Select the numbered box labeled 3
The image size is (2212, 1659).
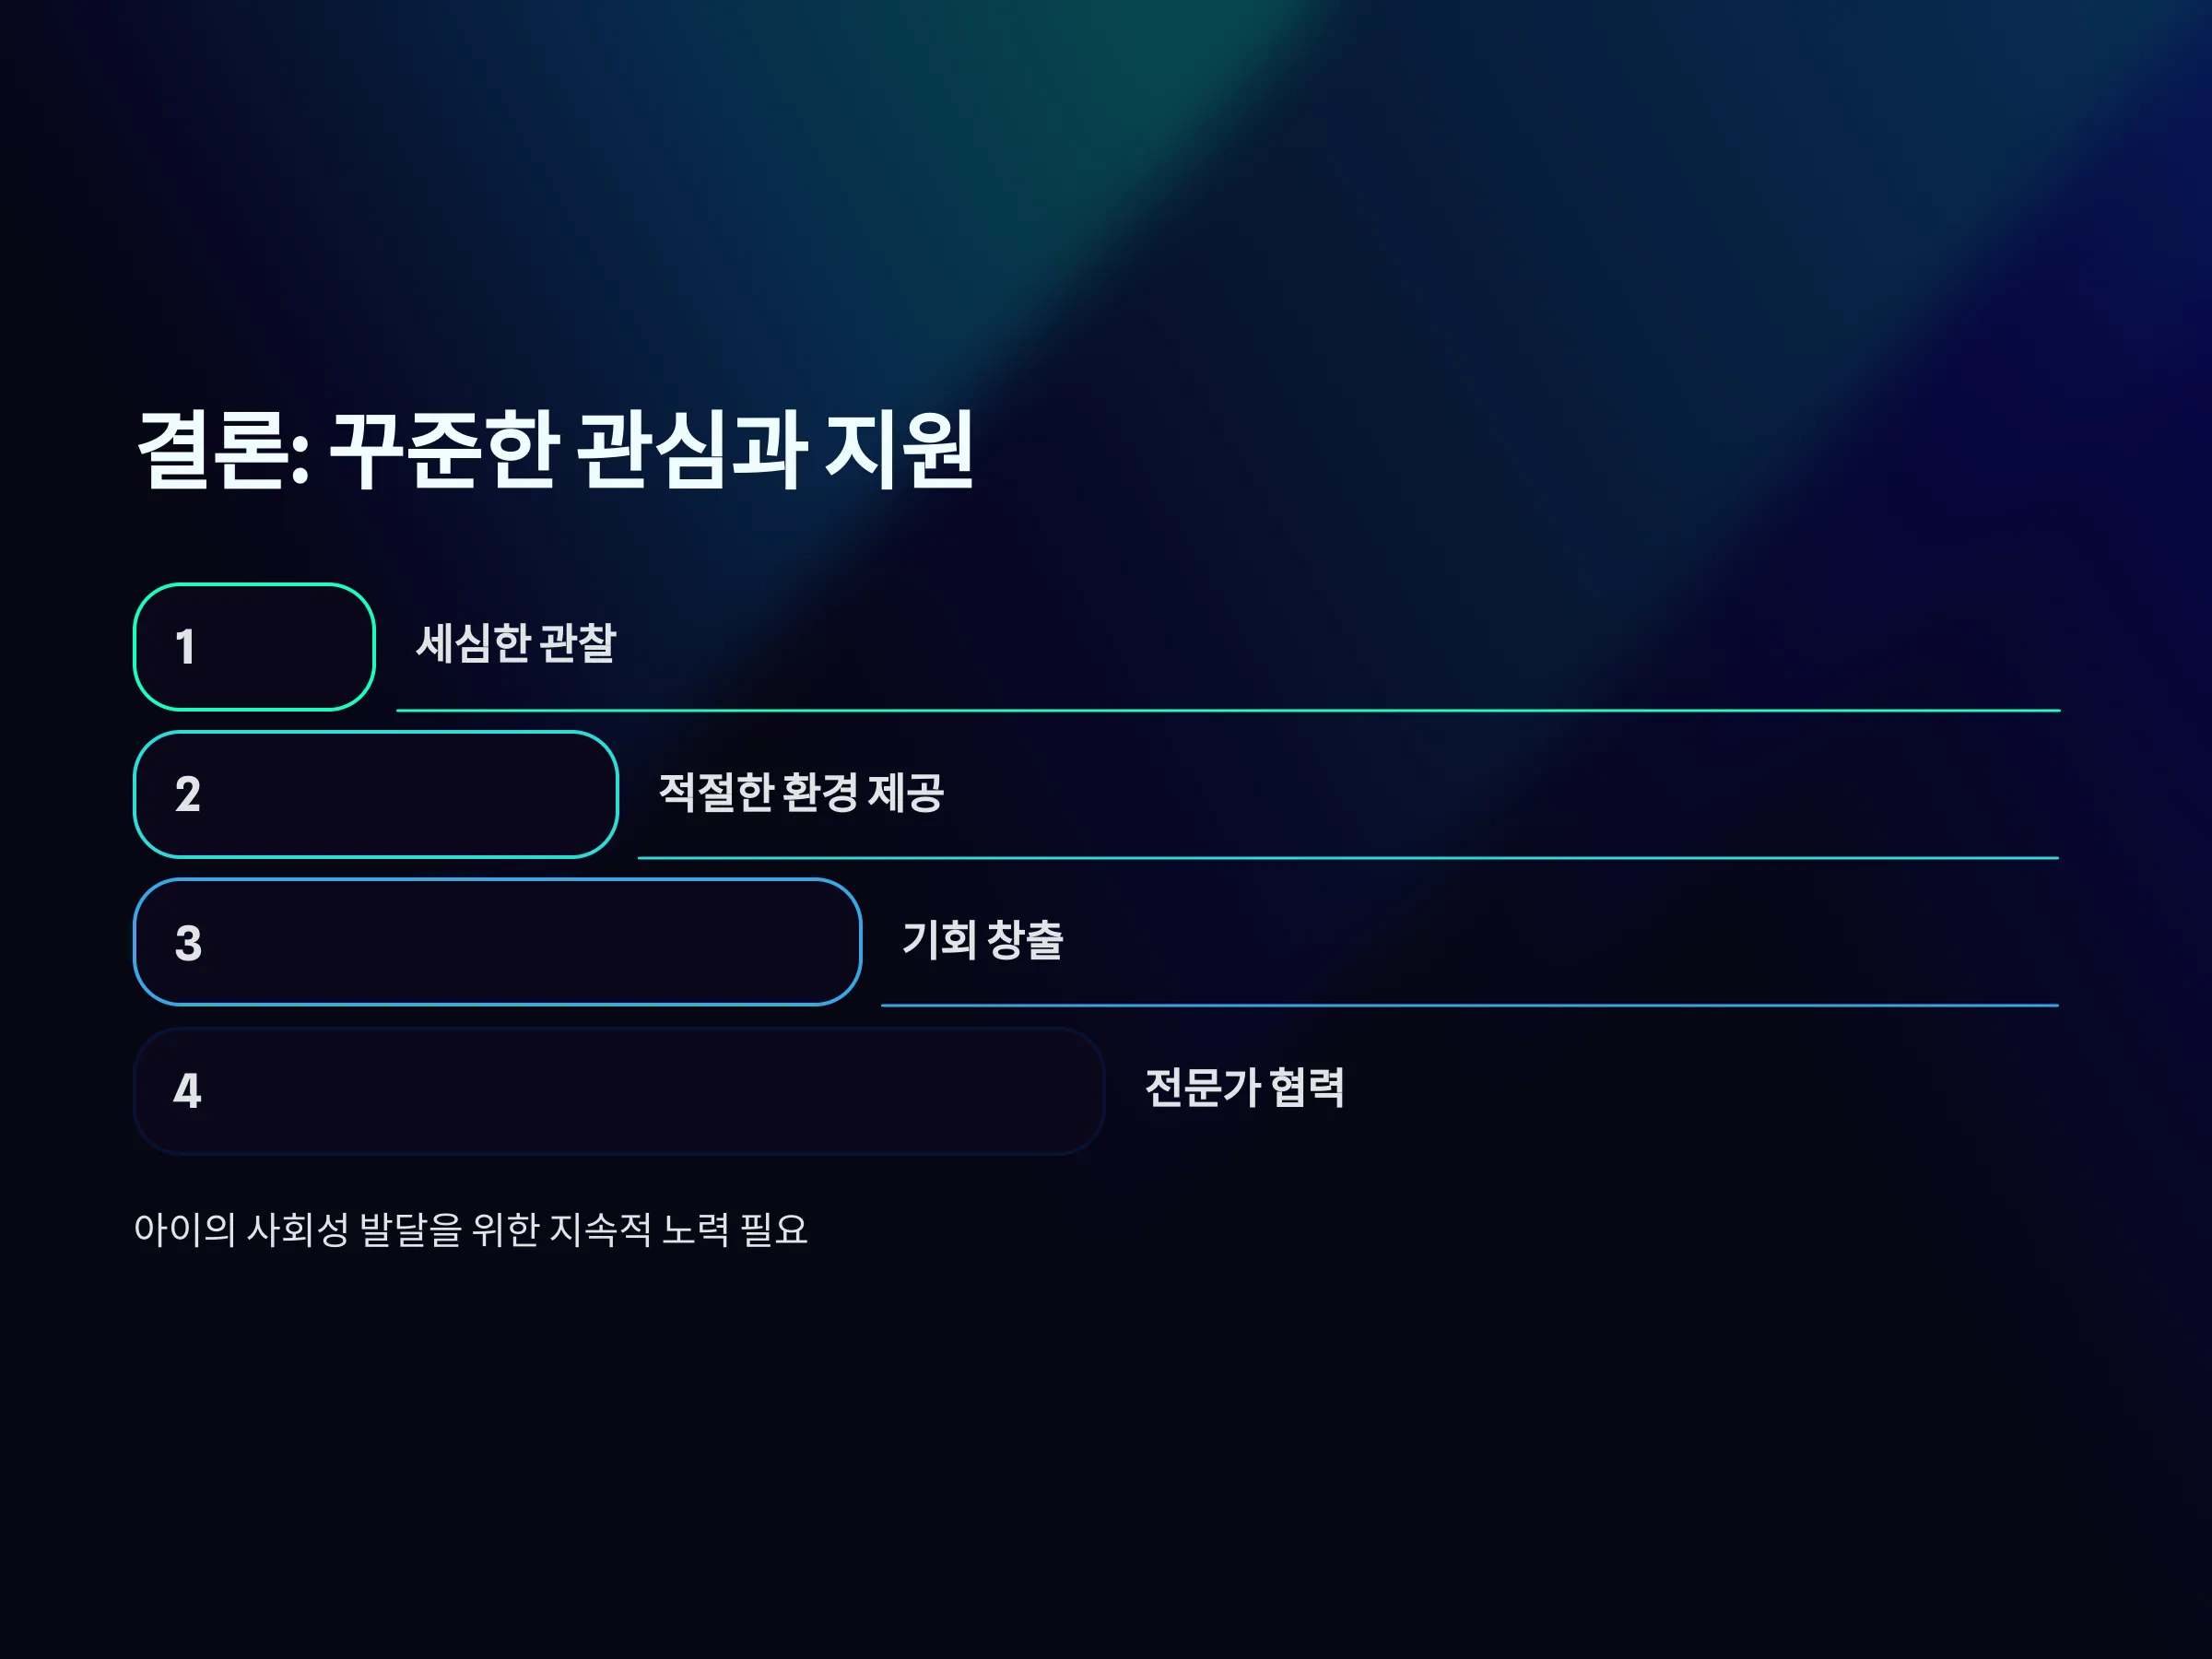tap(497, 942)
